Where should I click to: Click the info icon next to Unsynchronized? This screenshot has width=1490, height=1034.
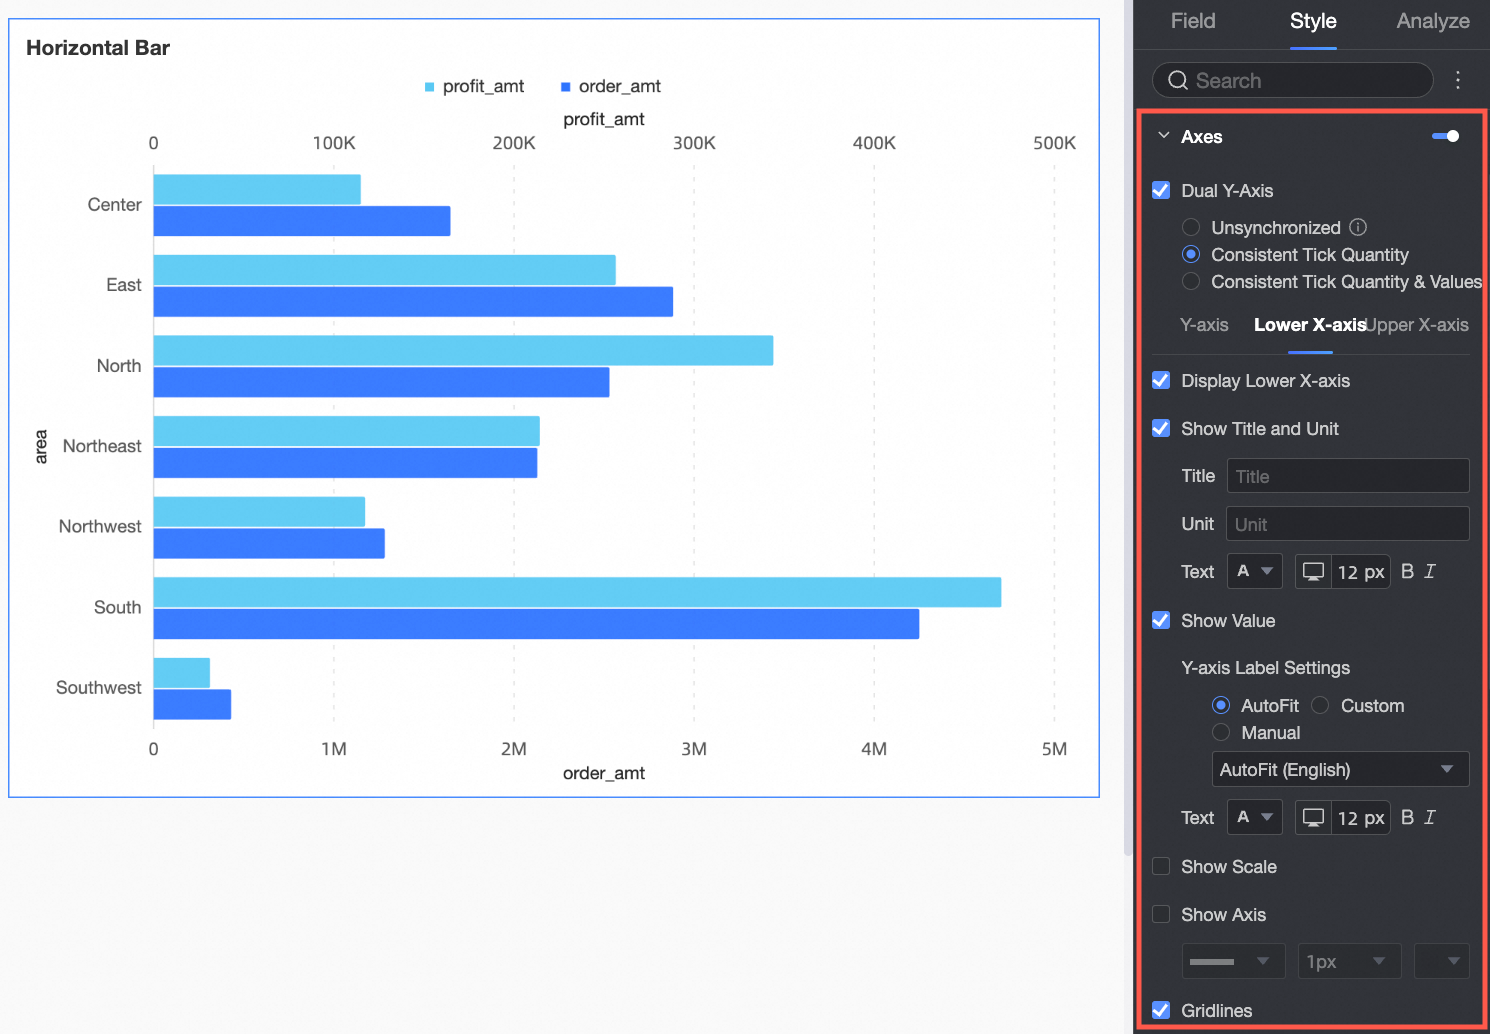click(x=1357, y=227)
